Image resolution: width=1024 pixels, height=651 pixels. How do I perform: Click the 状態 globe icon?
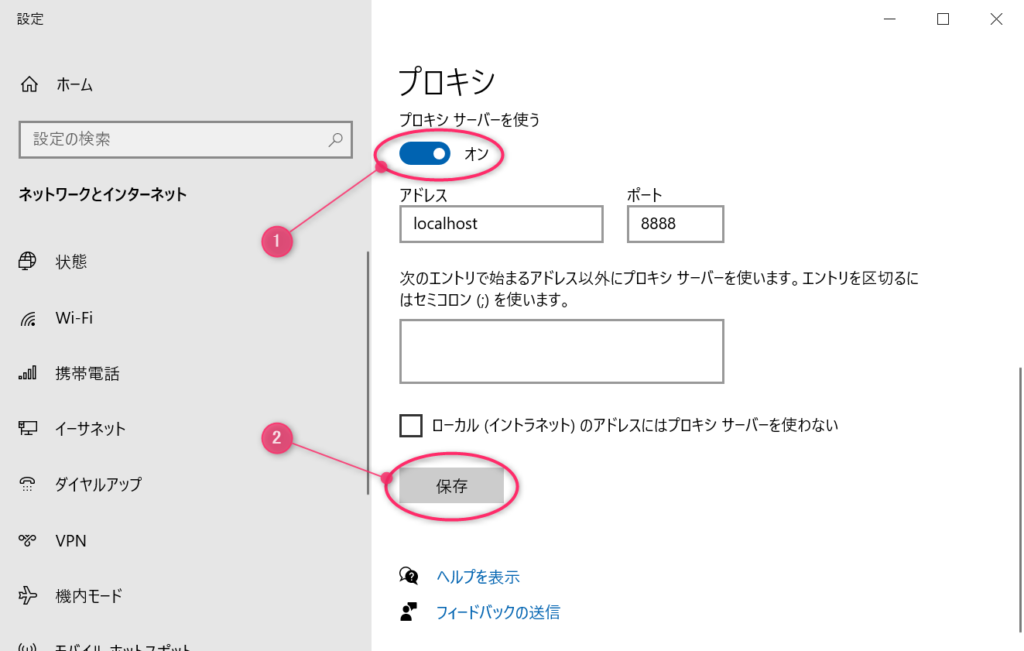27,261
